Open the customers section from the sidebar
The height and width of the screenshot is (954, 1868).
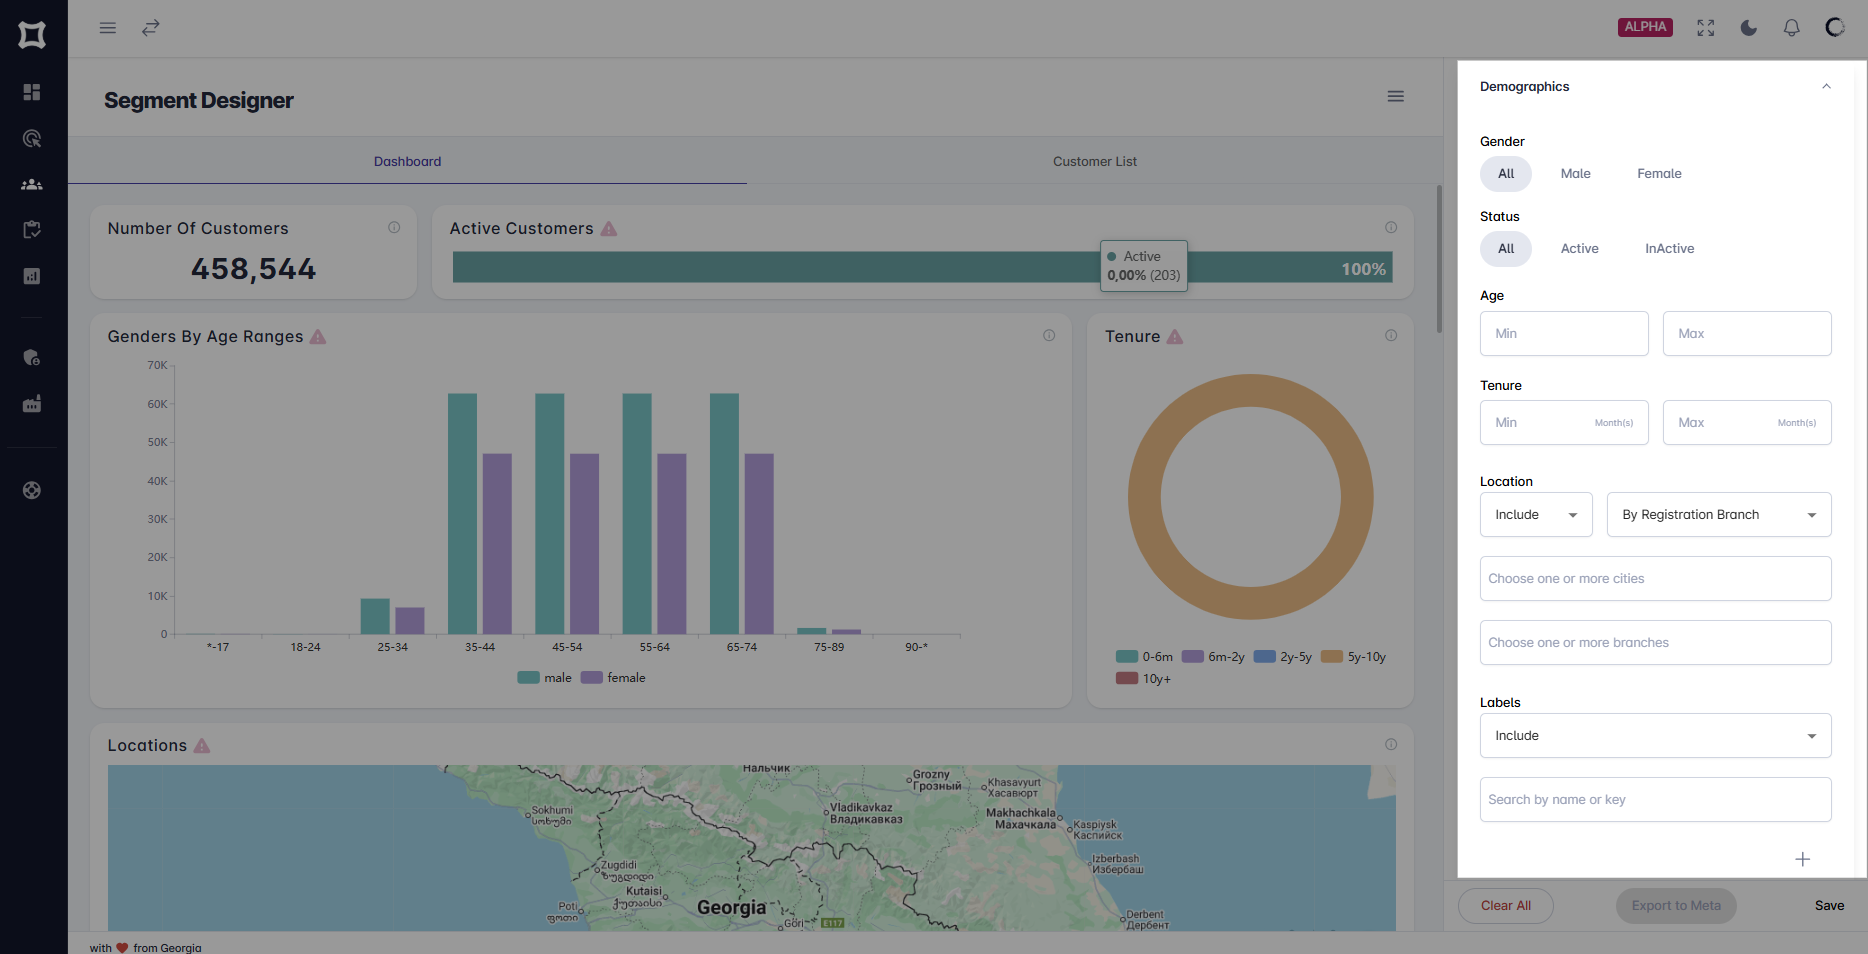[31, 184]
